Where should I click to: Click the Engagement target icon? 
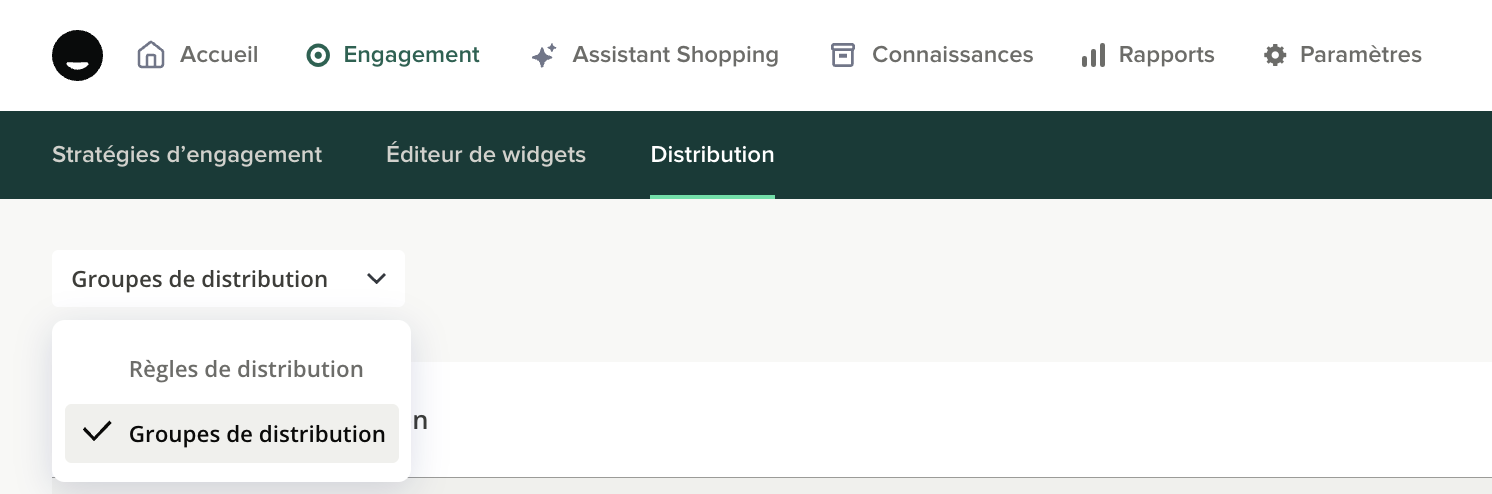pos(318,55)
